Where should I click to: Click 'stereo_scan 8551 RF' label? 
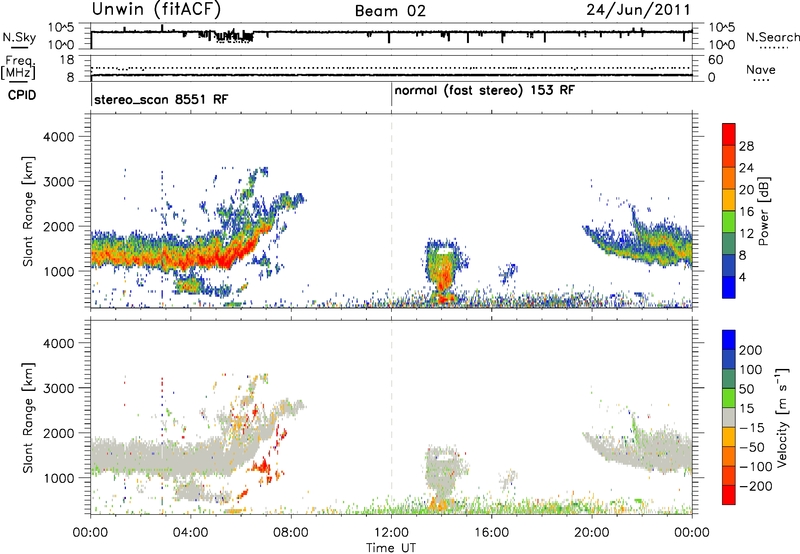161,99
